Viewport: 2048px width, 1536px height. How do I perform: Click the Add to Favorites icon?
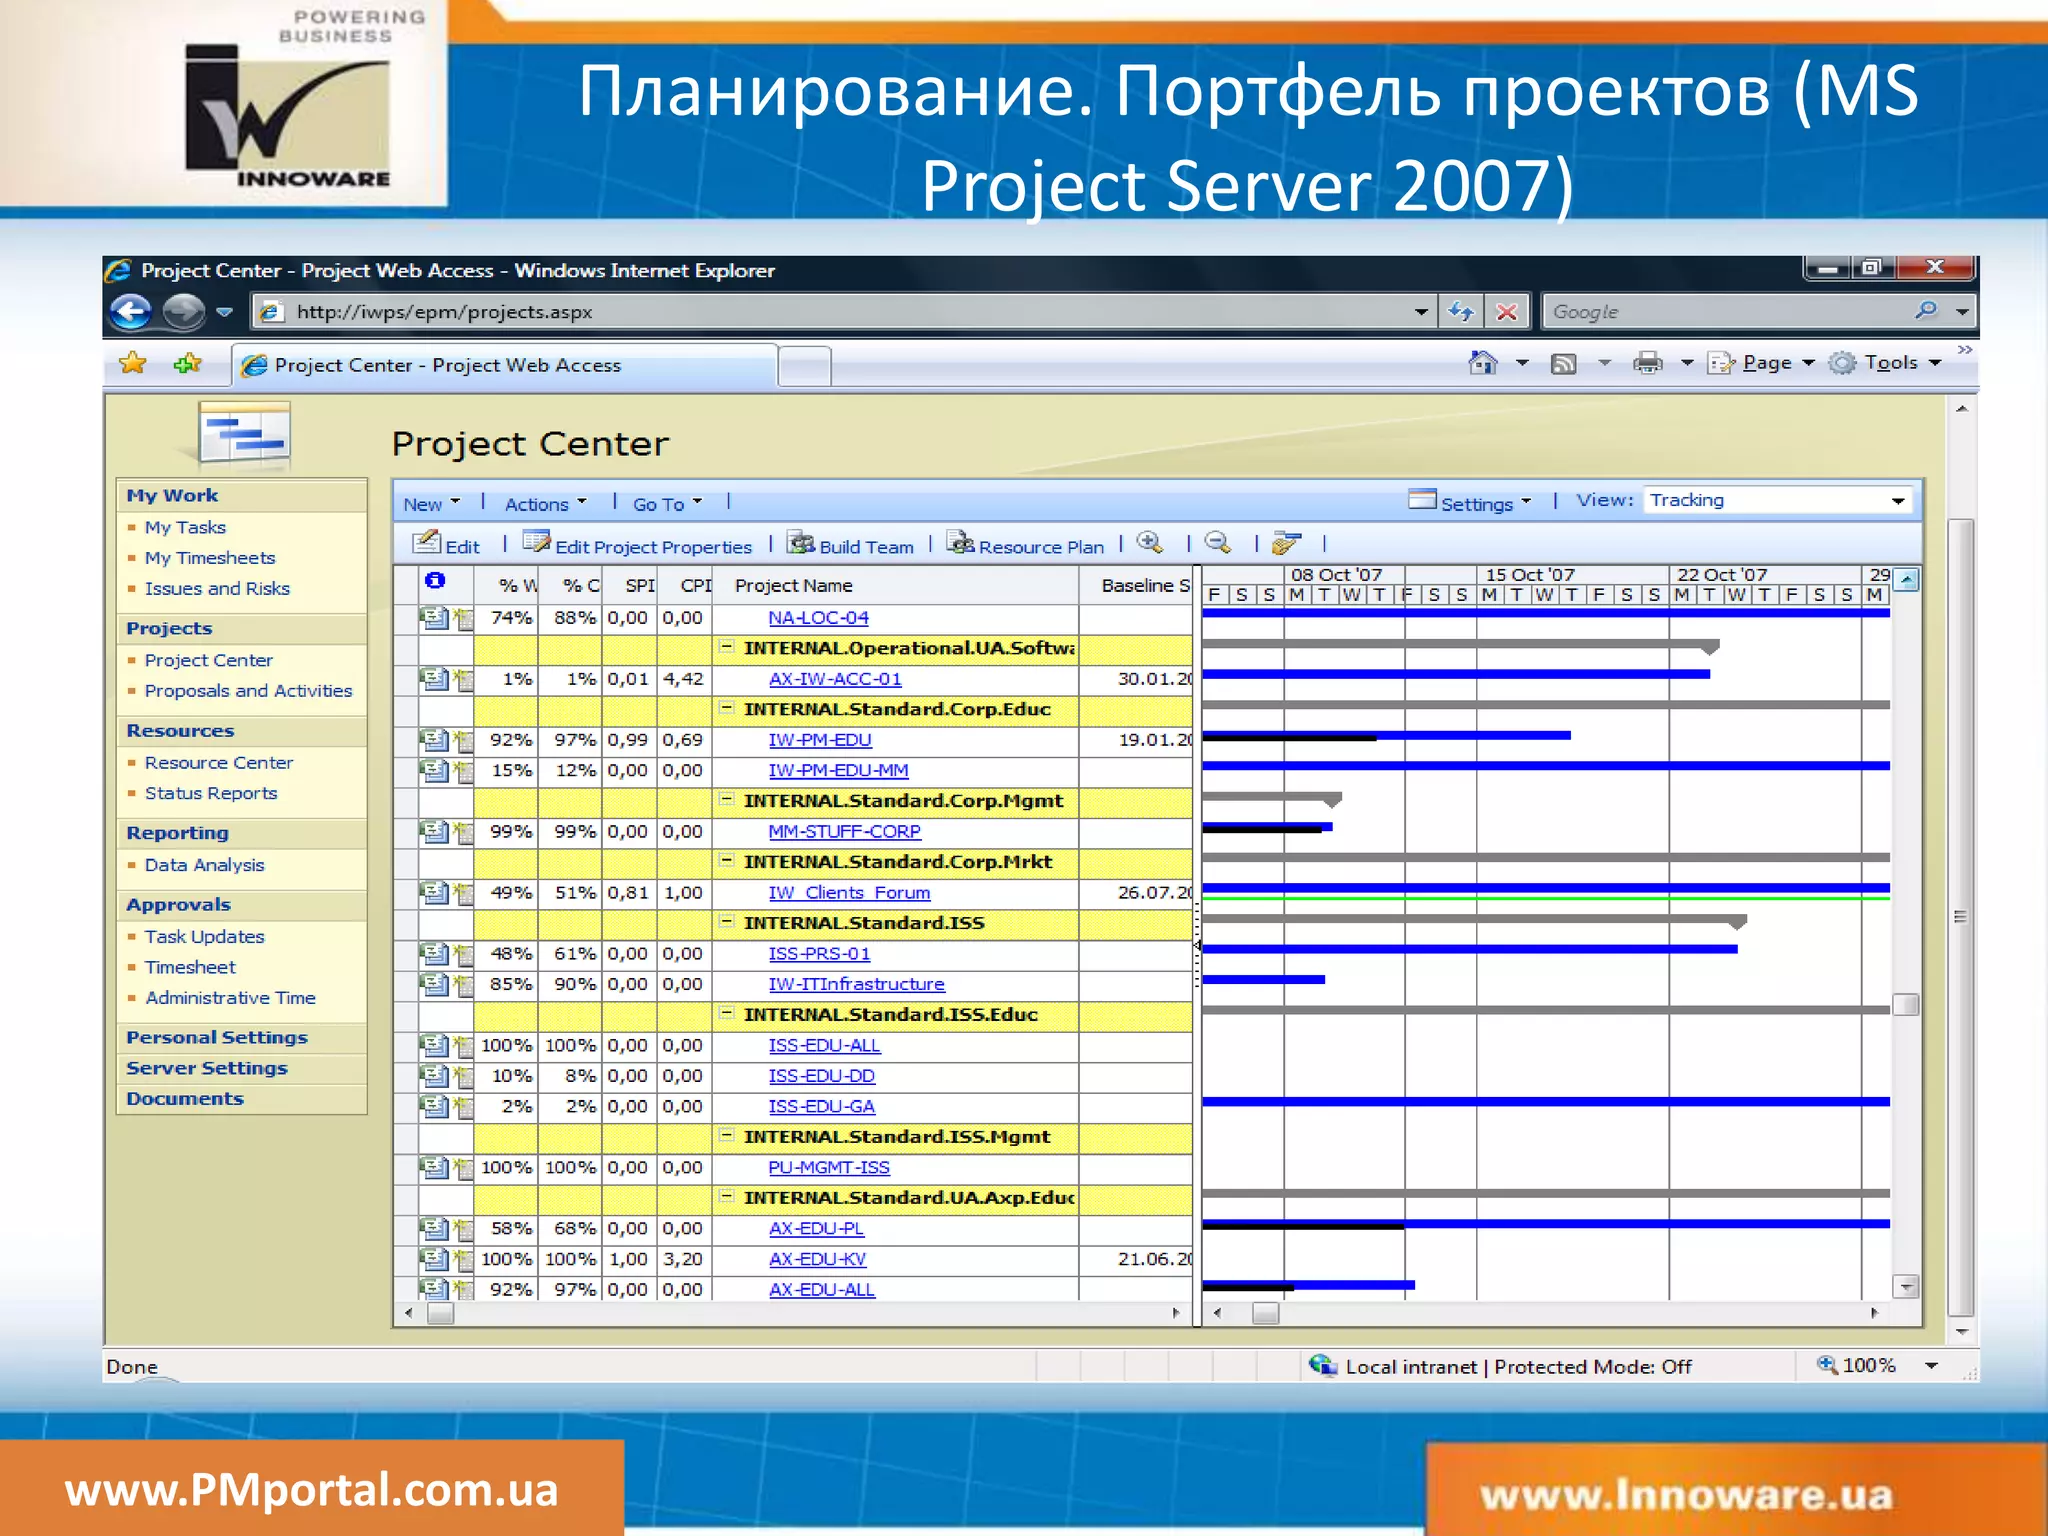pos(187,364)
